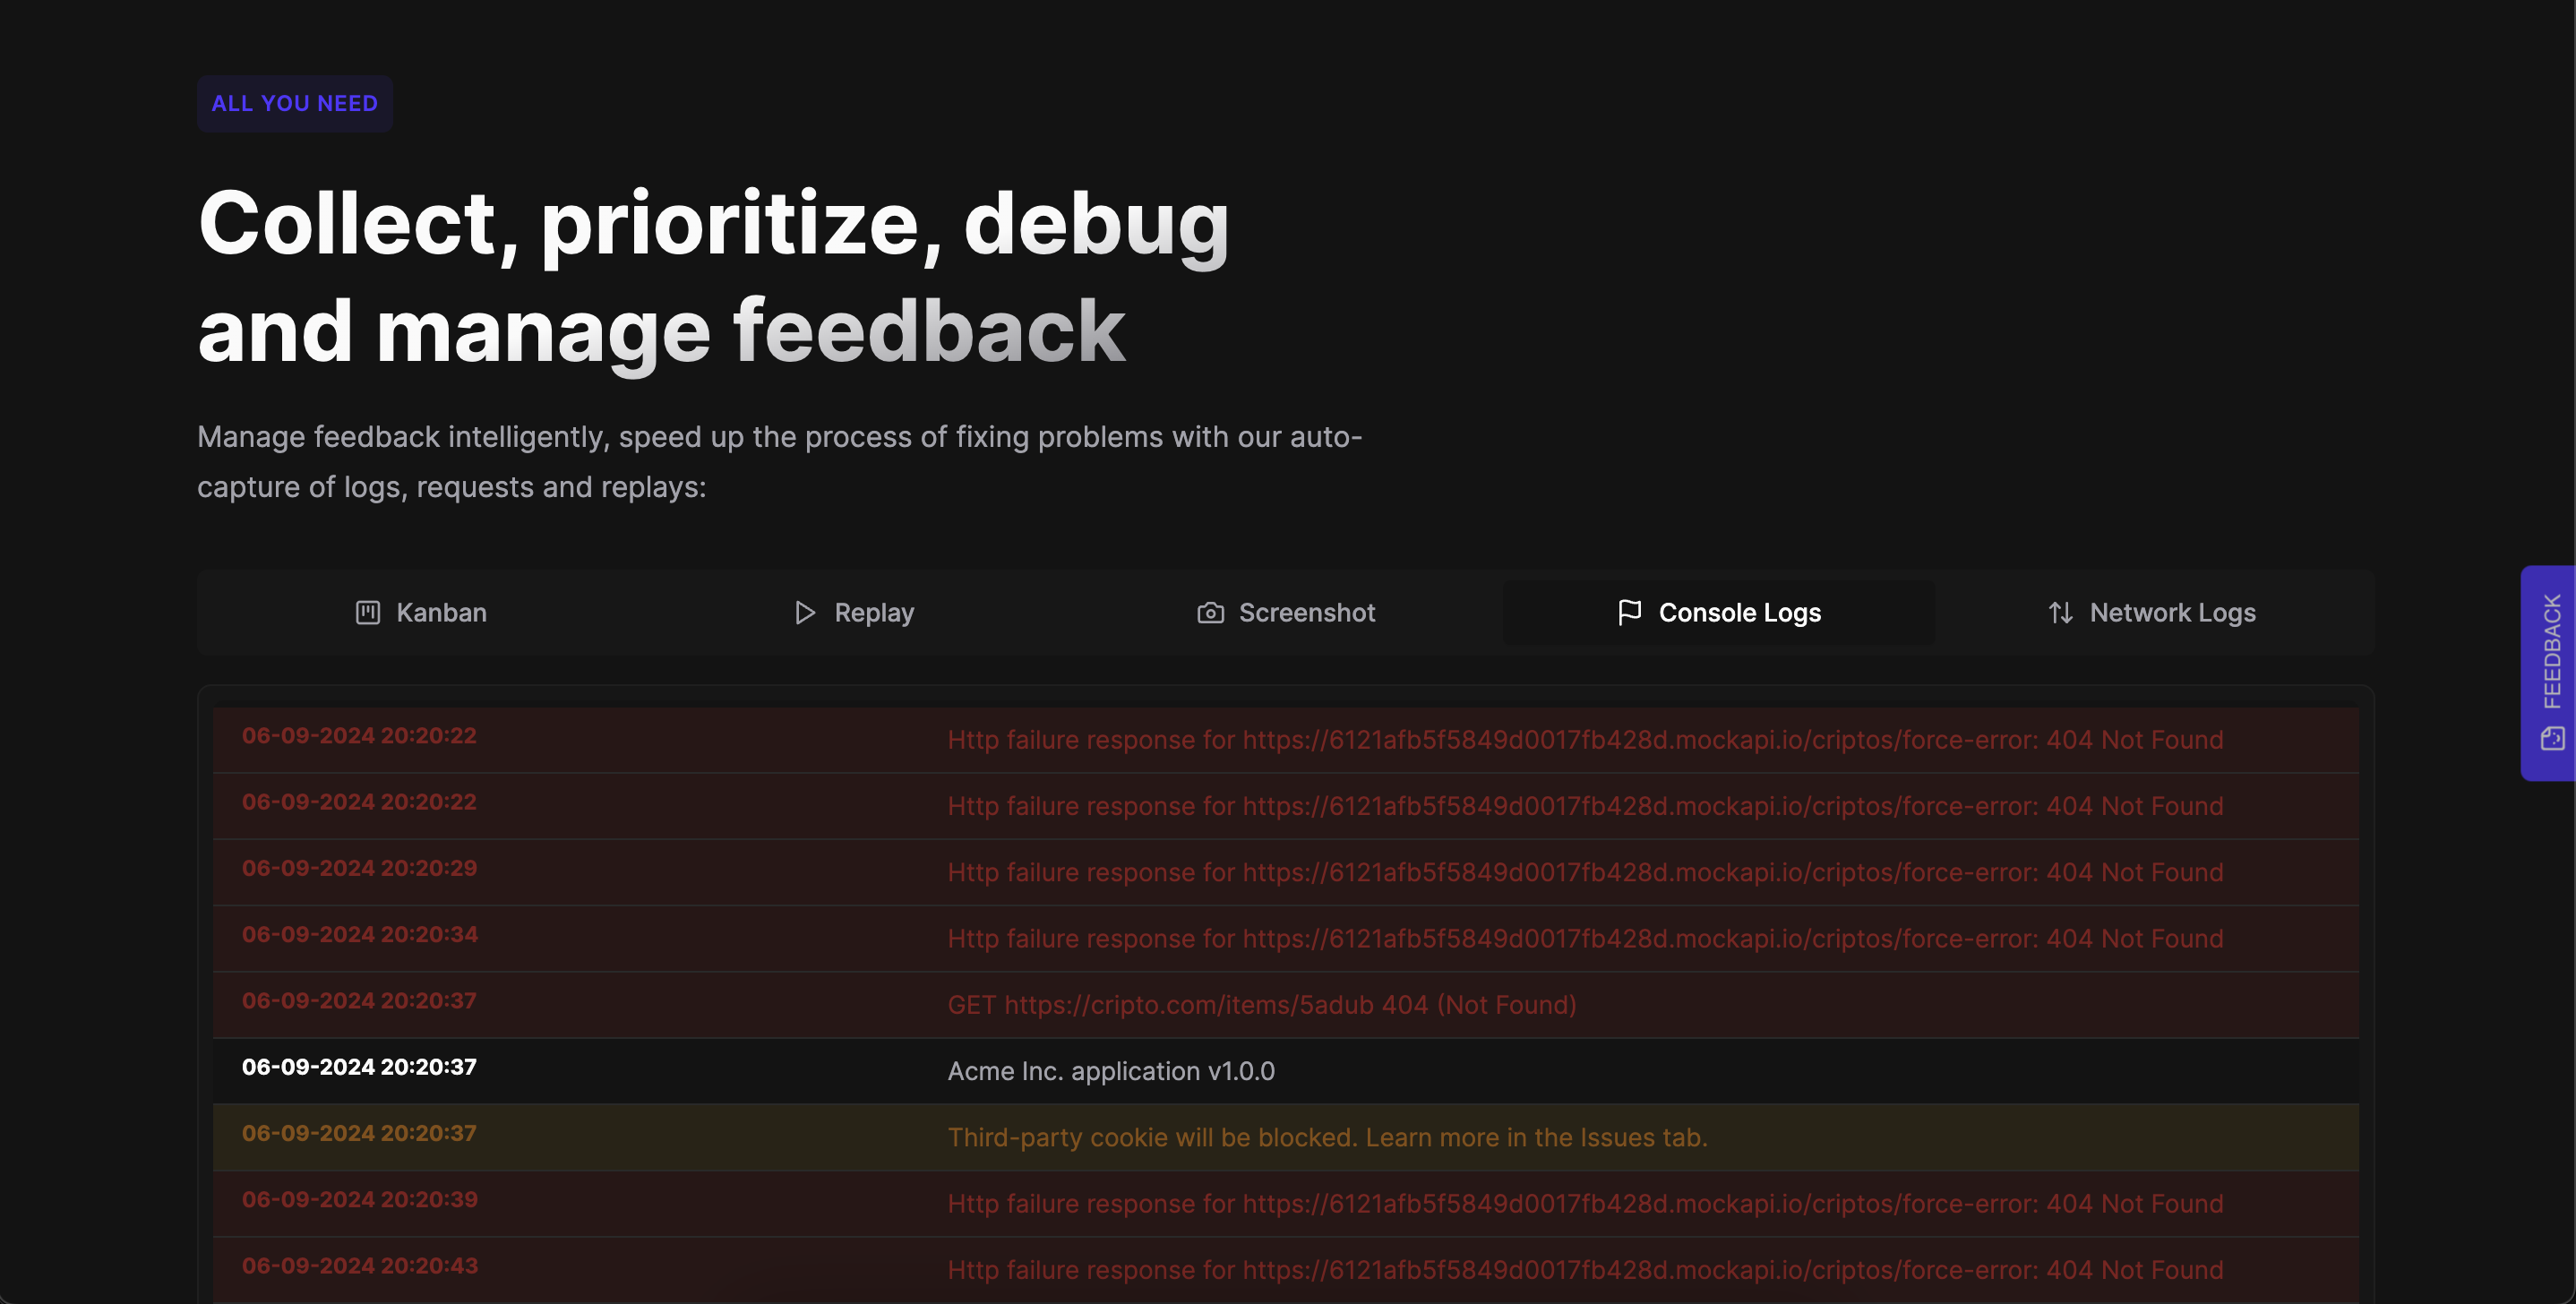Screen dimensions: 2576x1304
Task: Click the Kanban board icon
Action: 368,612
